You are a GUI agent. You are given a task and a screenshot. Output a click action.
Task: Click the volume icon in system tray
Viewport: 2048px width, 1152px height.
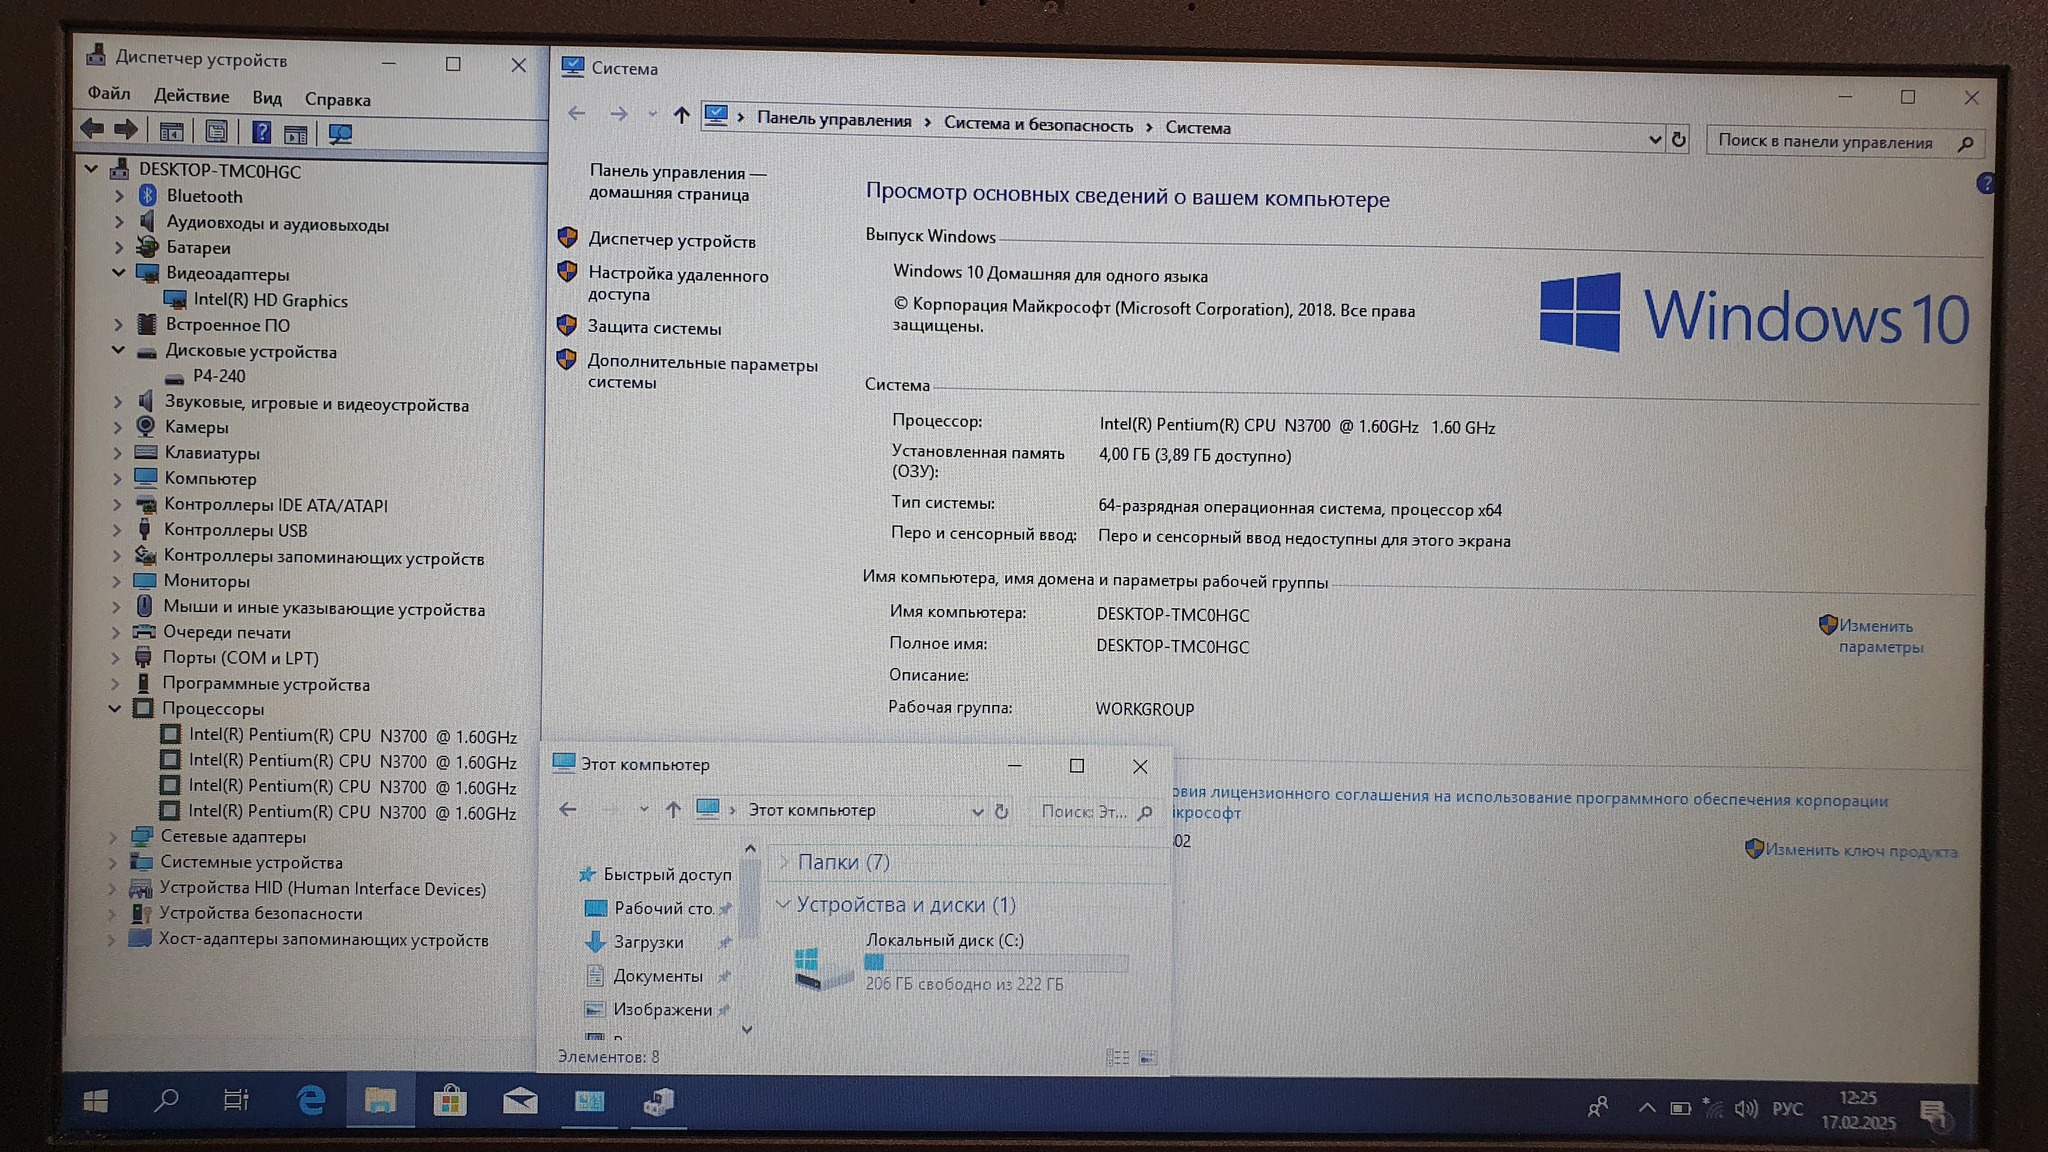pyautogui.click(x=1746, y=1108)
